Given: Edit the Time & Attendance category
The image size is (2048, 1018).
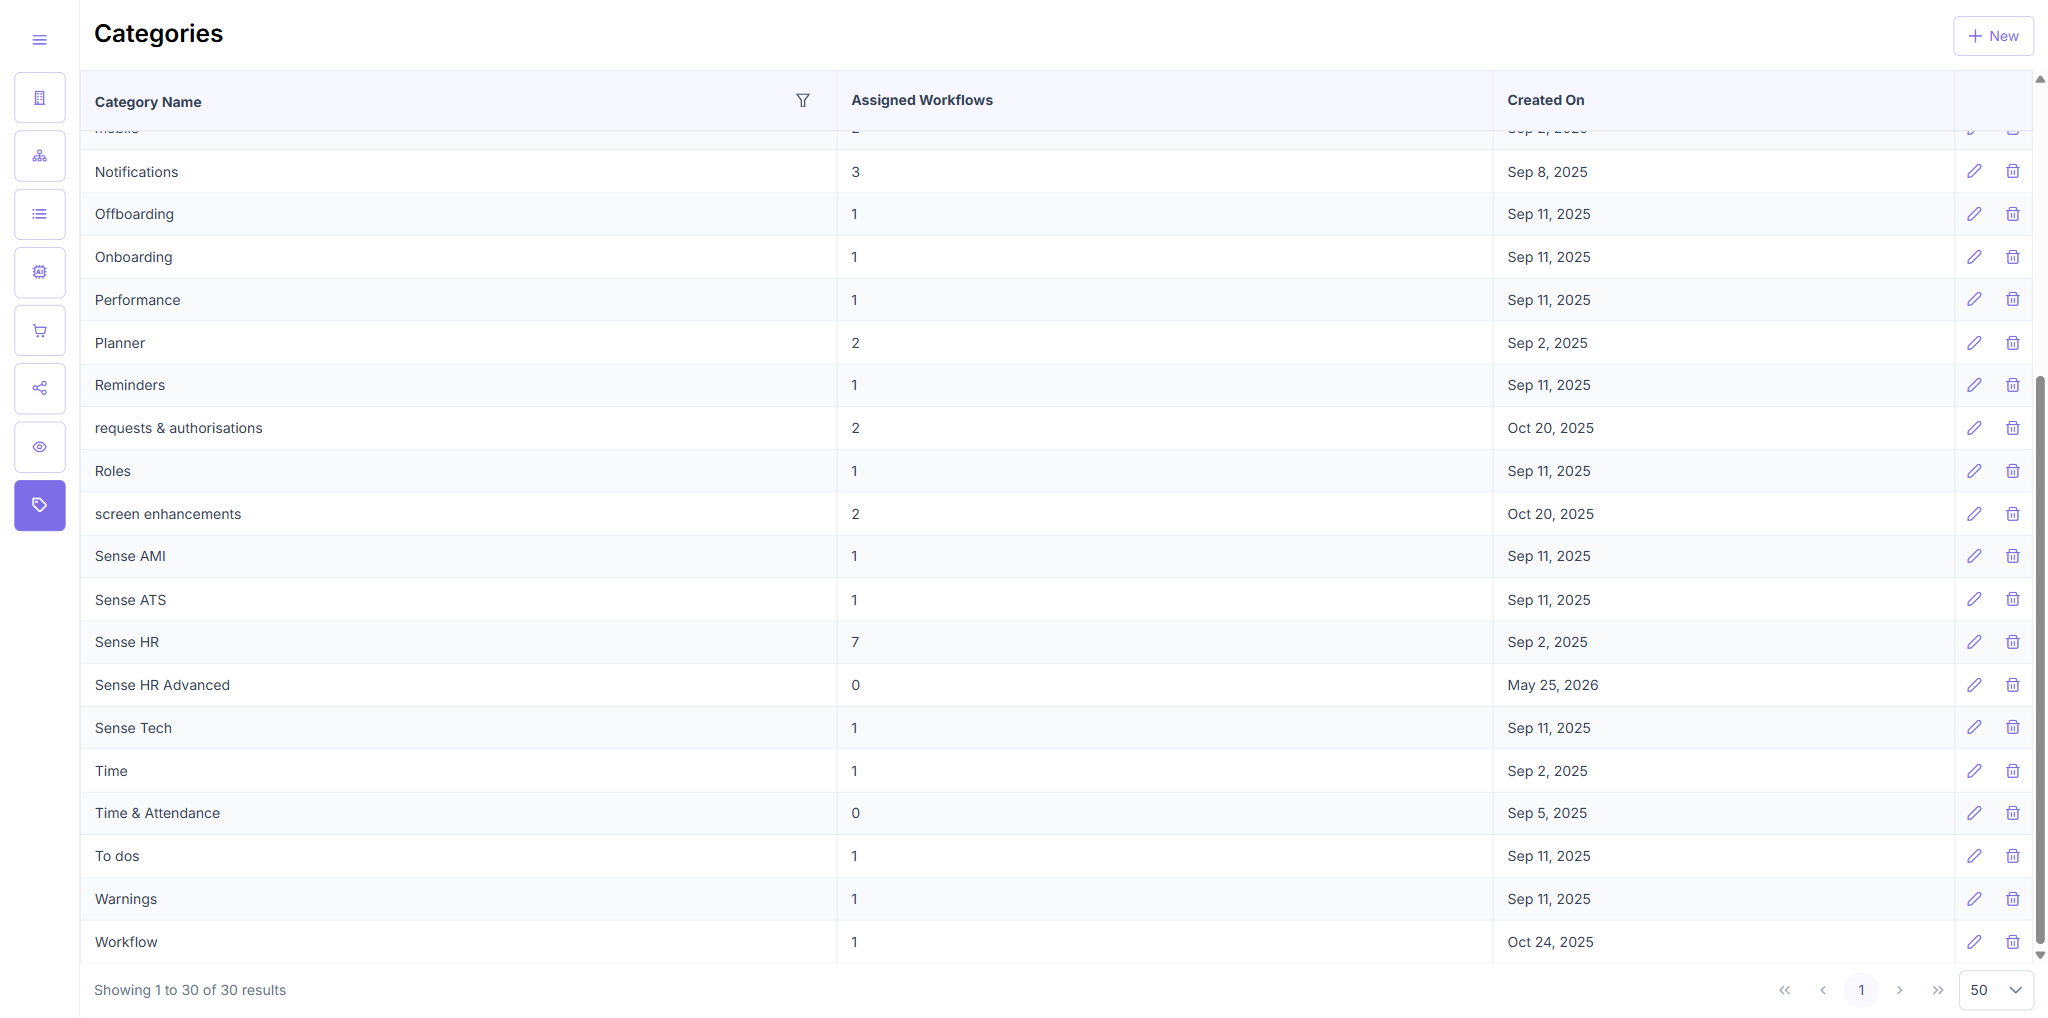Looking at the screenshot, I should pyautogui.click(x=1974, y=813).
